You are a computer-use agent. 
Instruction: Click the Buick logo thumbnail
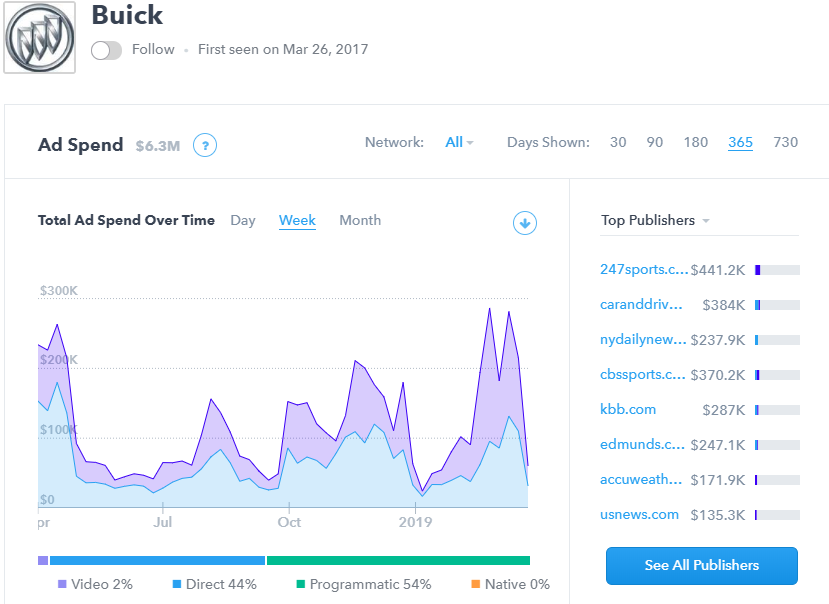(x=40, y=39)
